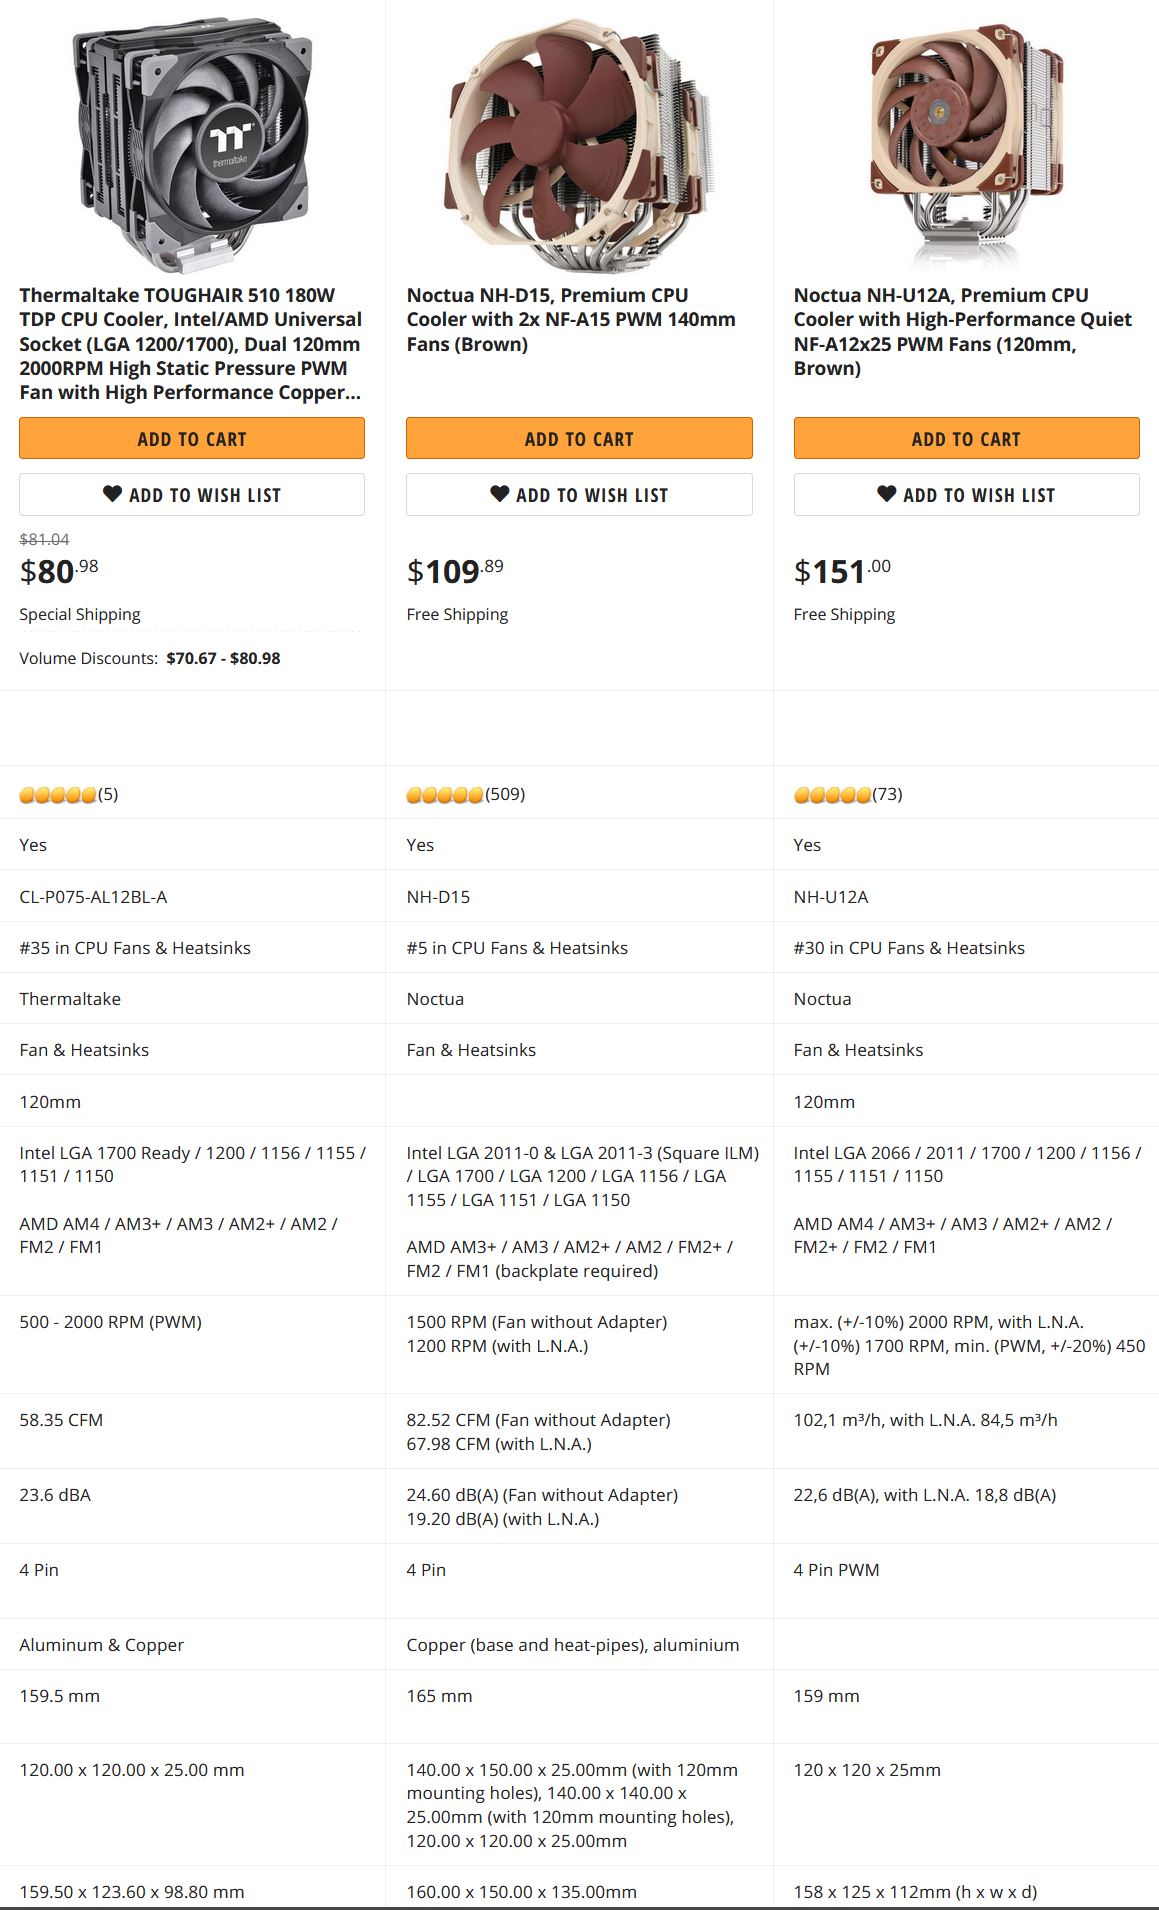Click NH-U12A's #30 in CPU Fans & Heatsinks rank
This screenshot has width=1159, height=1910.
pyautogui.click(x=909, y=948)
